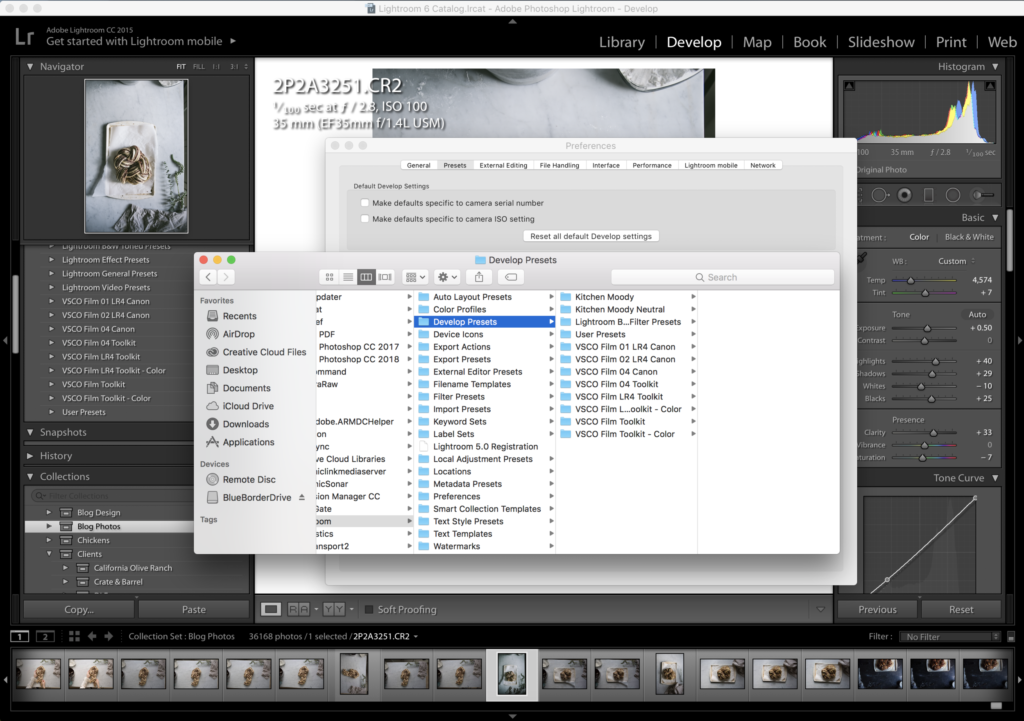This screenshot has height=721, width=1024.
Task: Open Finder action gear menu
Action: (447, 277)
